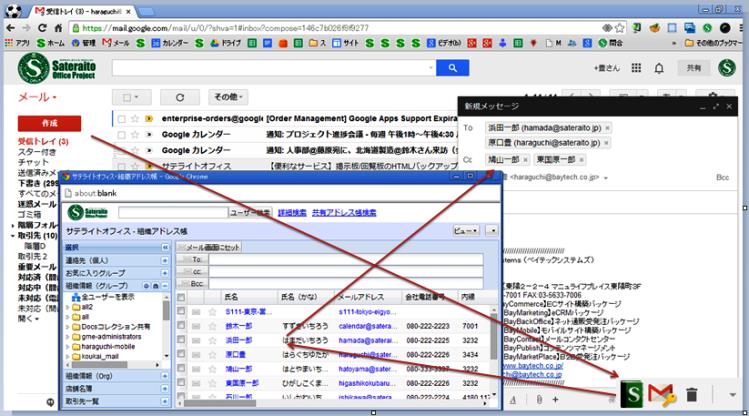This screenshot has height=416, width=749.
Task: Expand the お気に入りグループ section
Action: click(165, 273)
